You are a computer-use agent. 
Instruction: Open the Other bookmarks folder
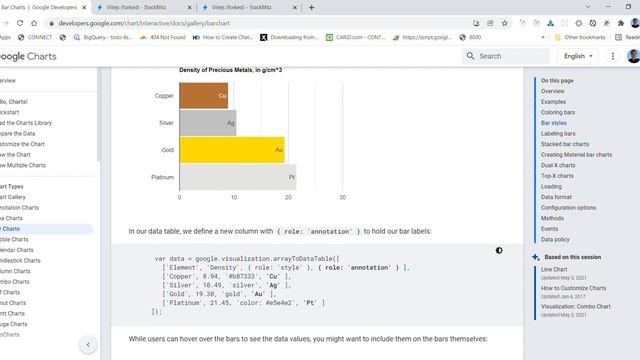(580, 37)
